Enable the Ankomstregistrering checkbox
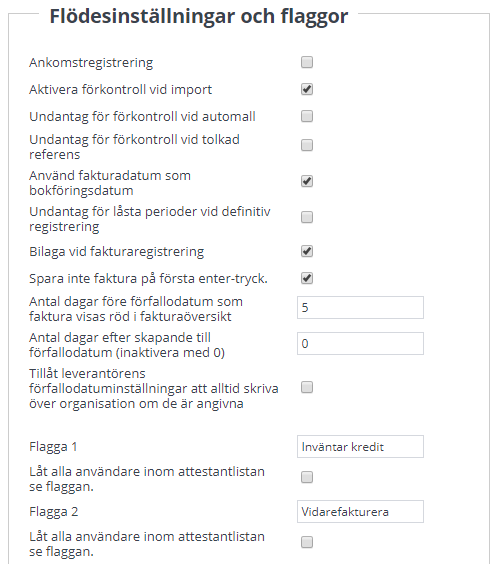The image size is (499, 564). (x=307, y=62)
